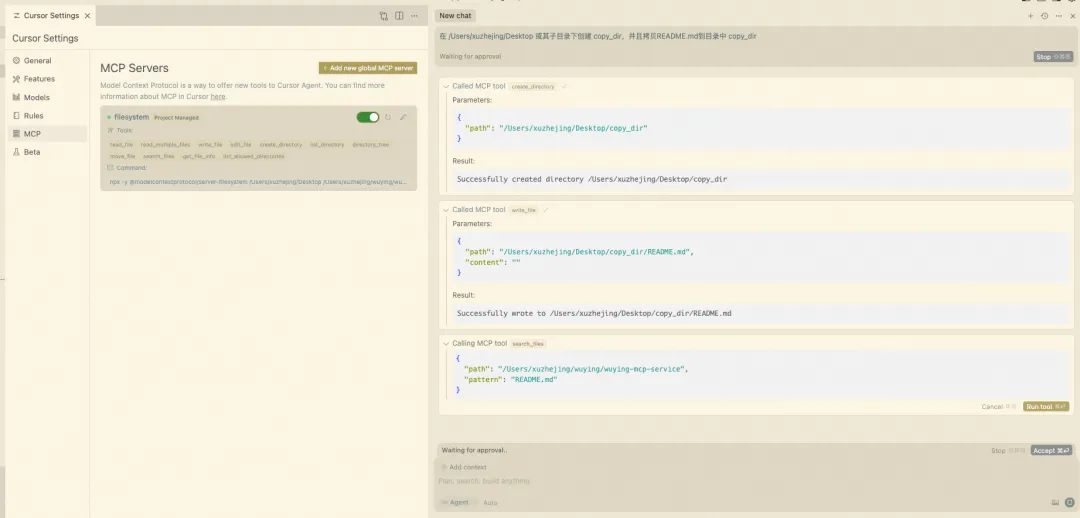Collapse the search_files tool call
1080x518 pixels.
(x=446, y=343)
